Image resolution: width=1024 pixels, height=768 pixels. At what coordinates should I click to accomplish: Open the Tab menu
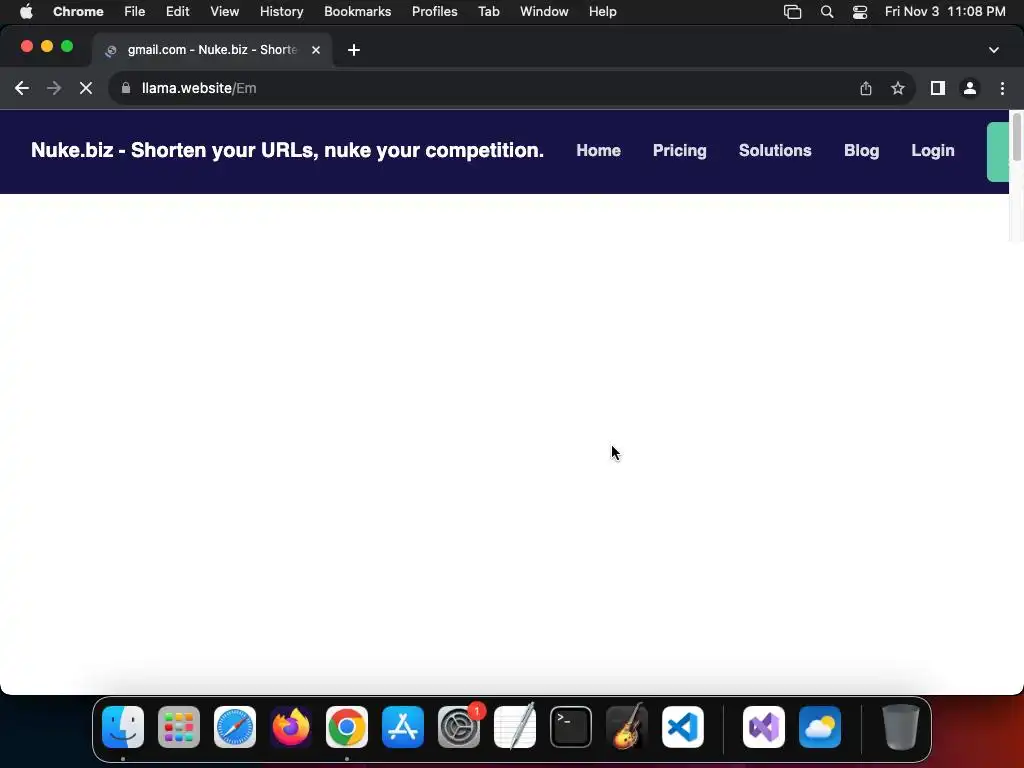tap(489, 12)
